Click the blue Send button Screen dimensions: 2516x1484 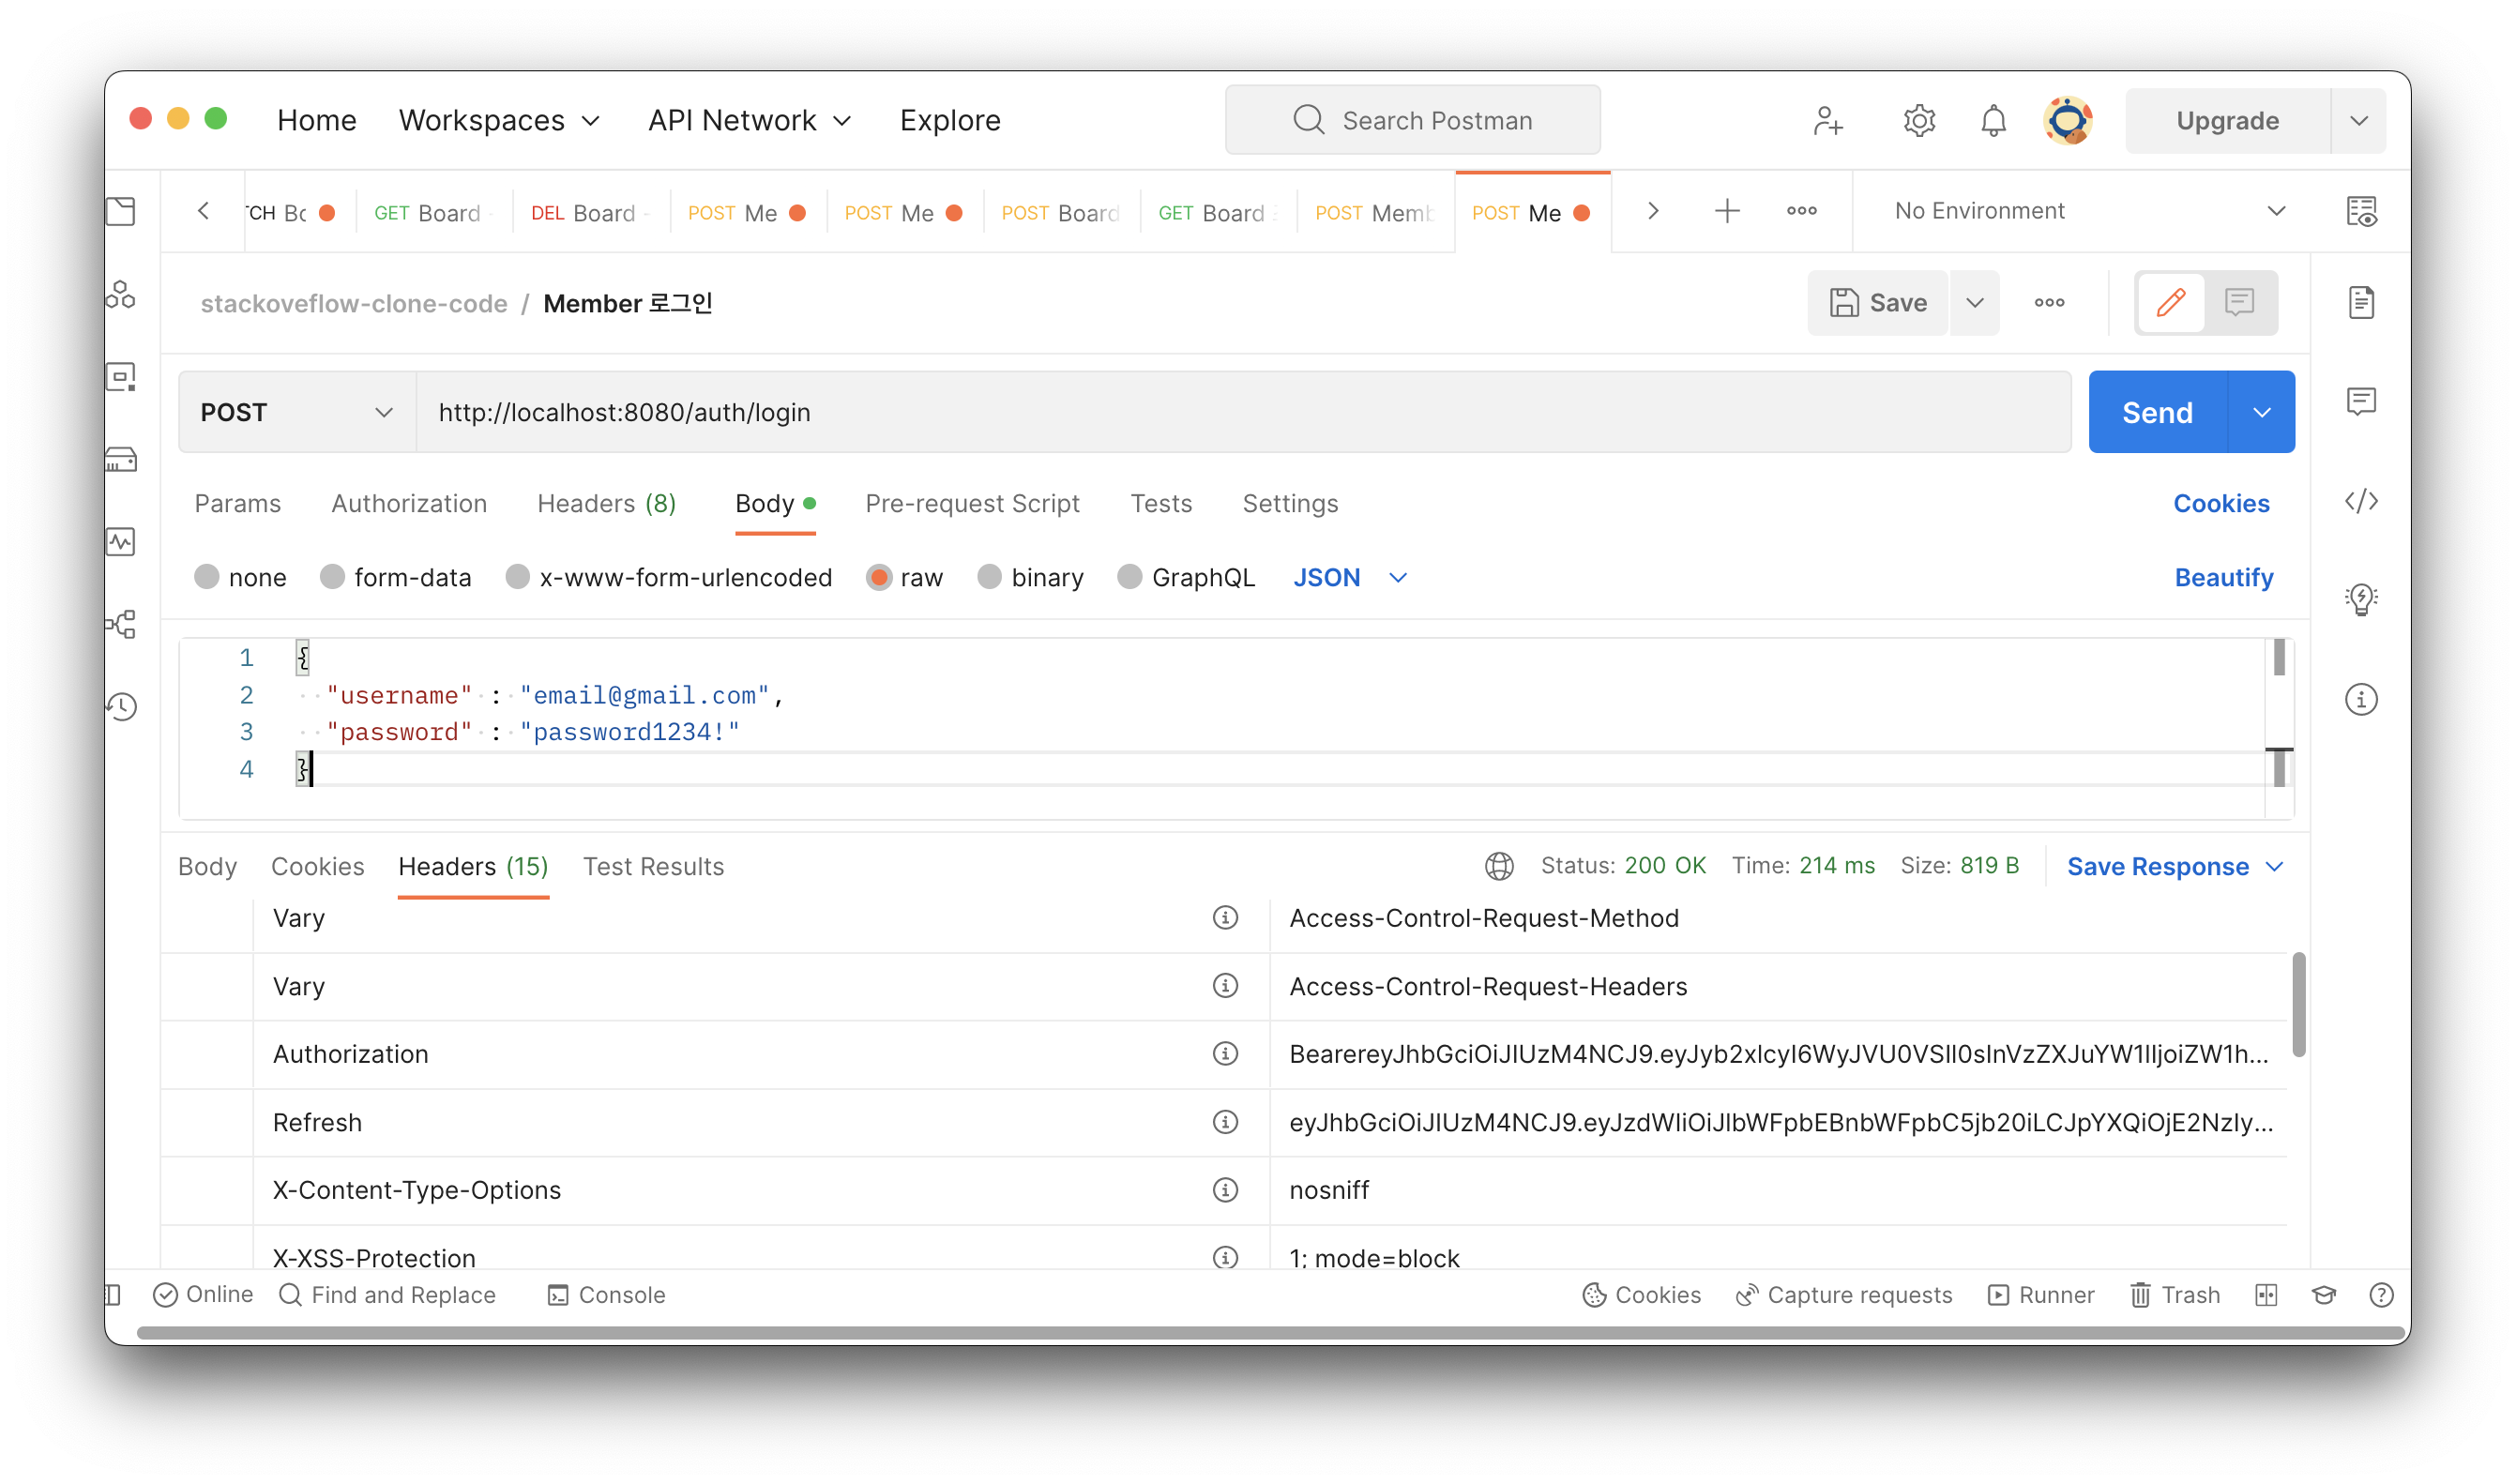[x=2157, y=412]
